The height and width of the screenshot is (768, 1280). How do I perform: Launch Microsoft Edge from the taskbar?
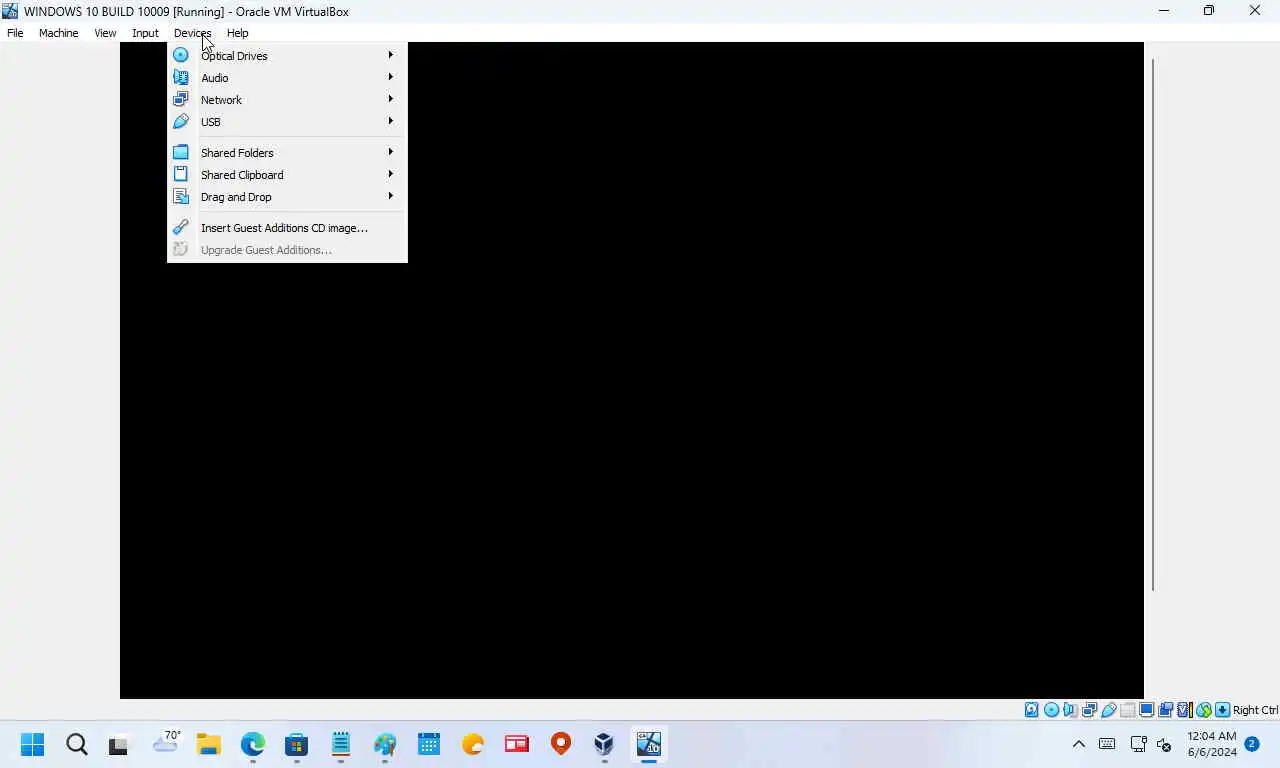coord(252,744)
